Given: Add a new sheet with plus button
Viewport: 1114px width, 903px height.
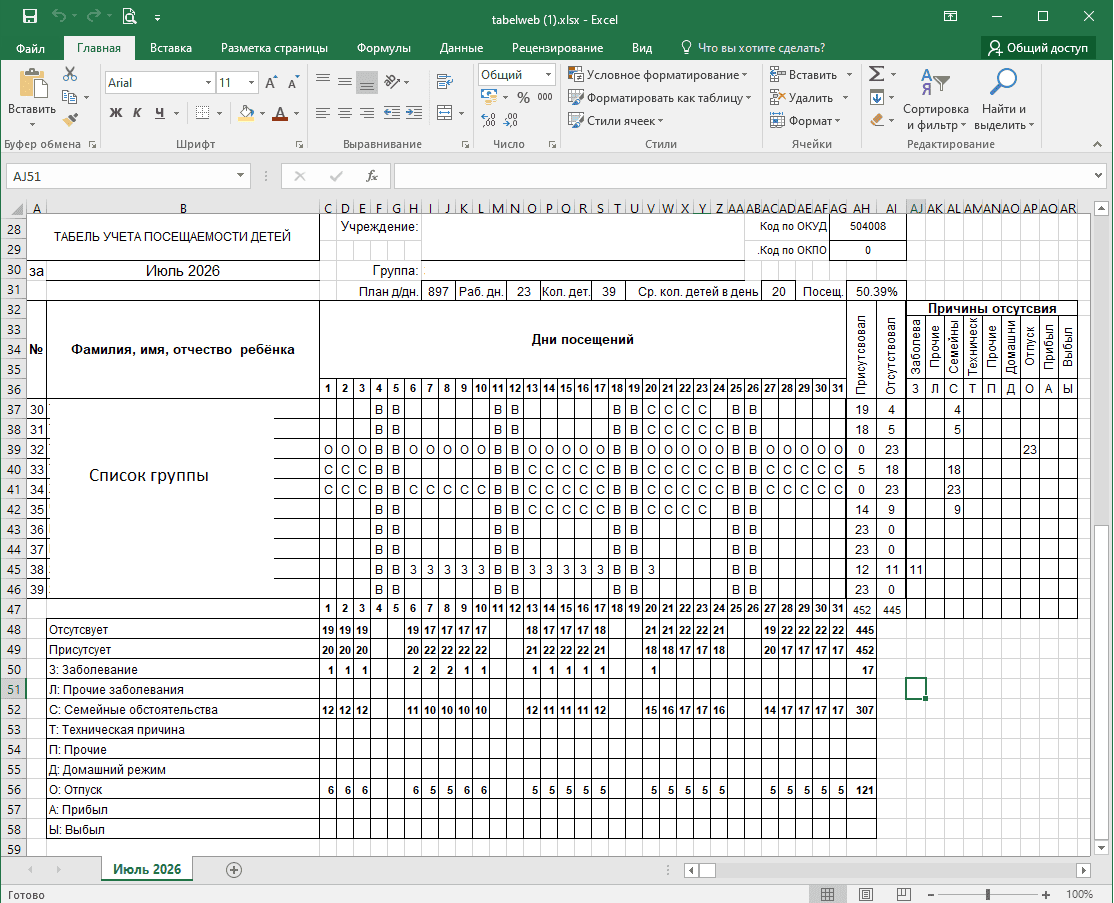Looking at the screenshot, I should pos(234,870).
